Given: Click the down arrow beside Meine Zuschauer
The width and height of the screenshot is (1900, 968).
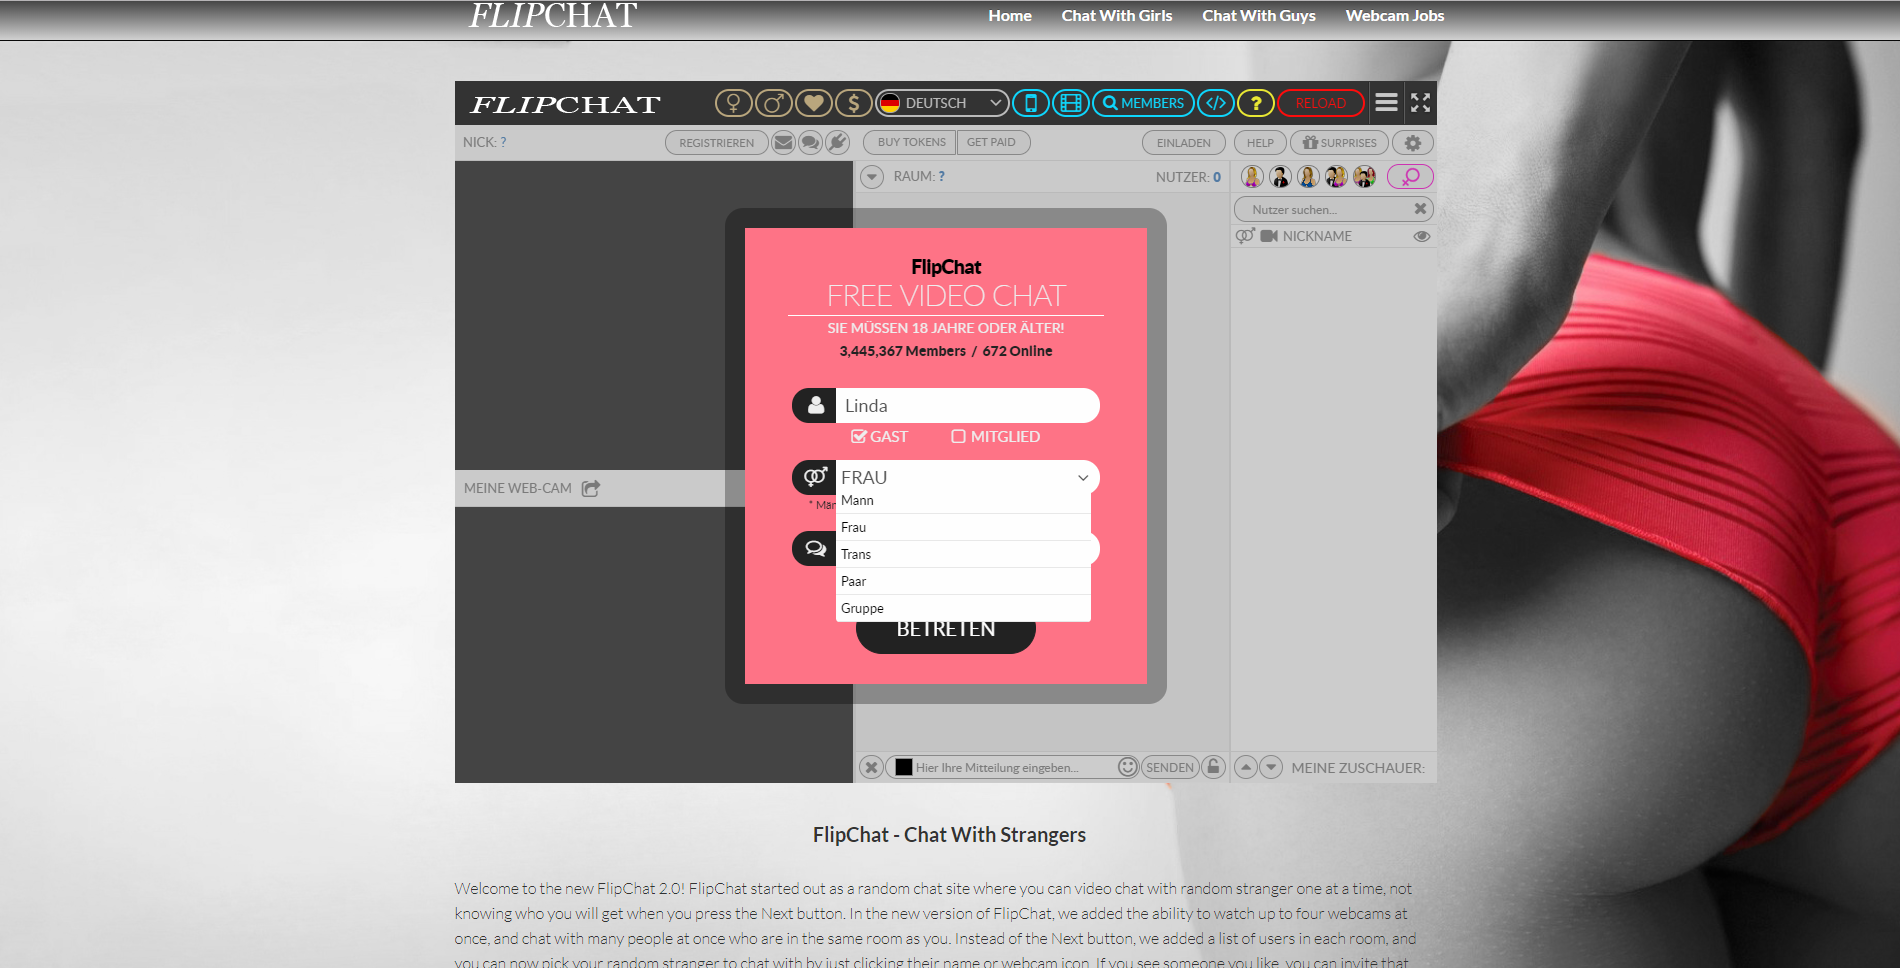Looking at the screenshot, I should (1271, 767).
